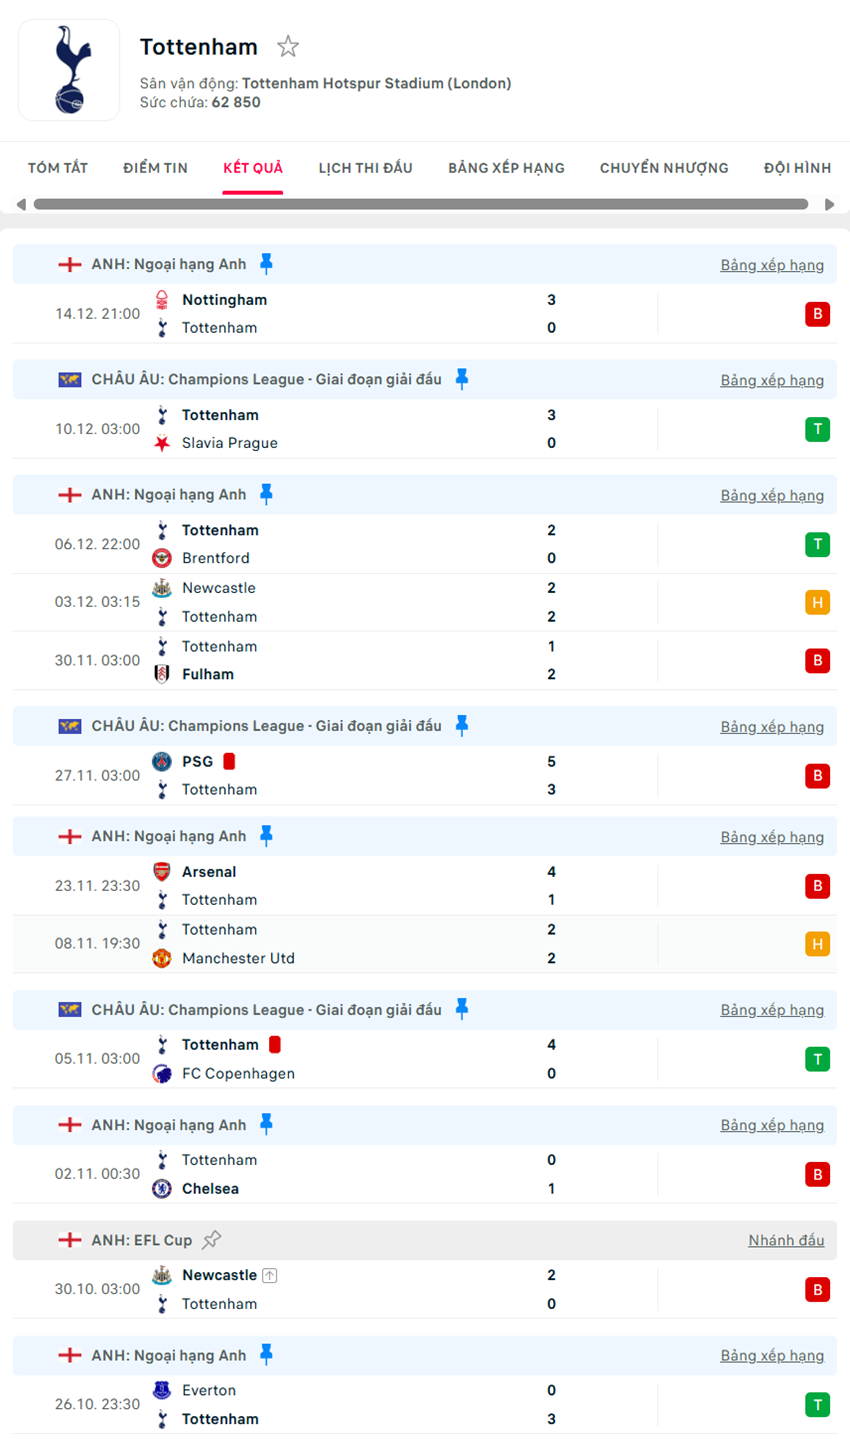Click the Tottenham club crest logo
The image size is (850, 1441).
[x=69, y=70]
